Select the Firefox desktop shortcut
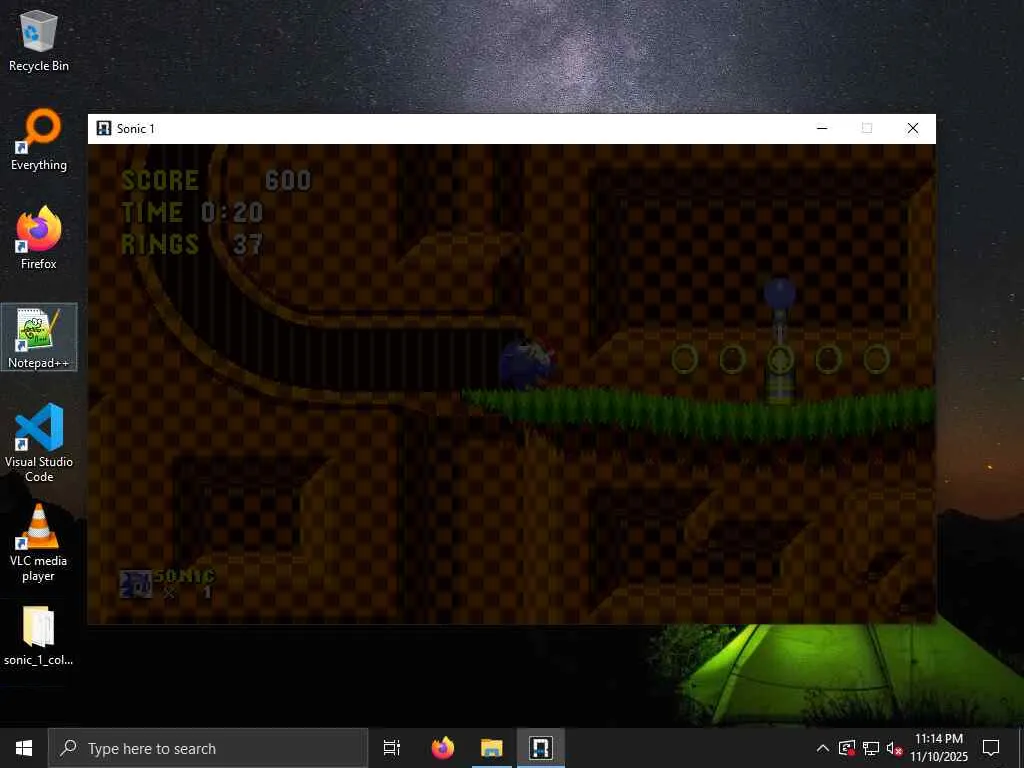 click(39, 238)
